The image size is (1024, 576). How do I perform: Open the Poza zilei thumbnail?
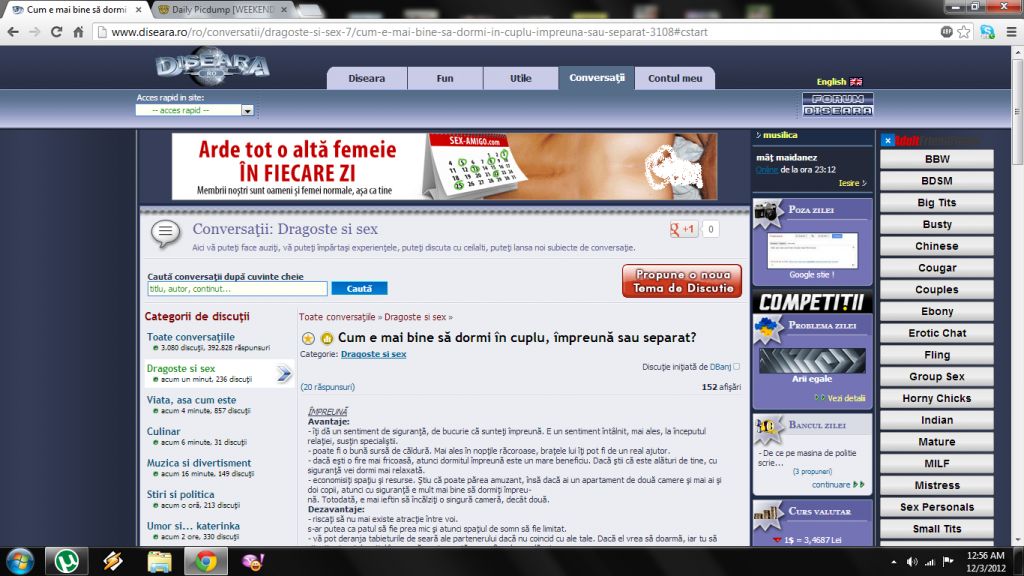(812, 250)
